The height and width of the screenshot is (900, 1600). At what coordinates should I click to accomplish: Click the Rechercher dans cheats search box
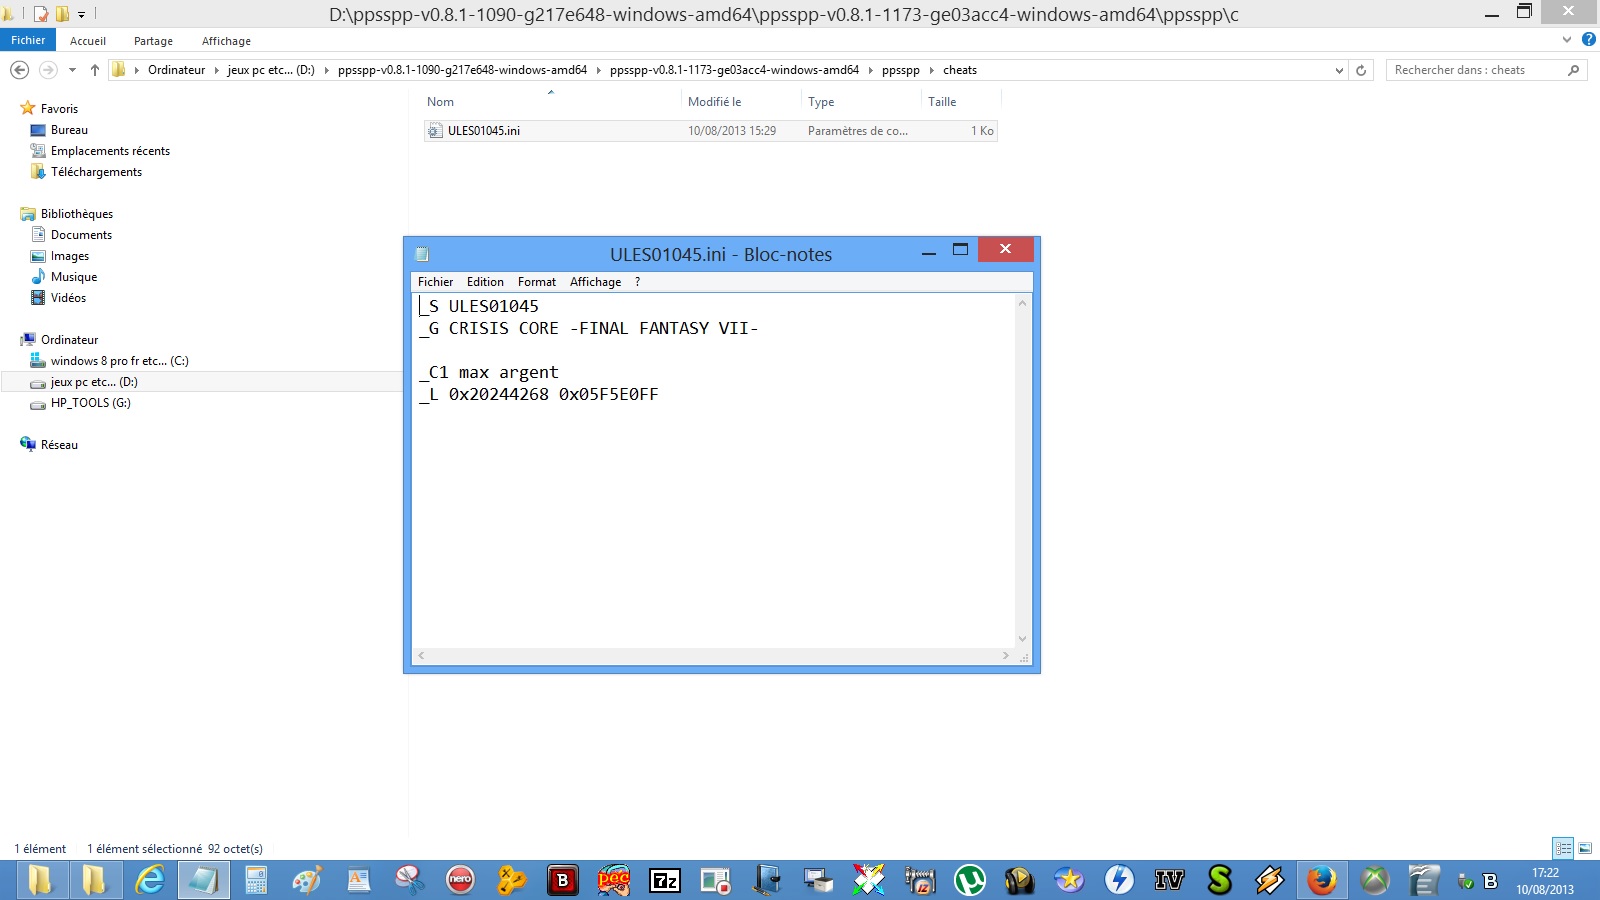1475,70
